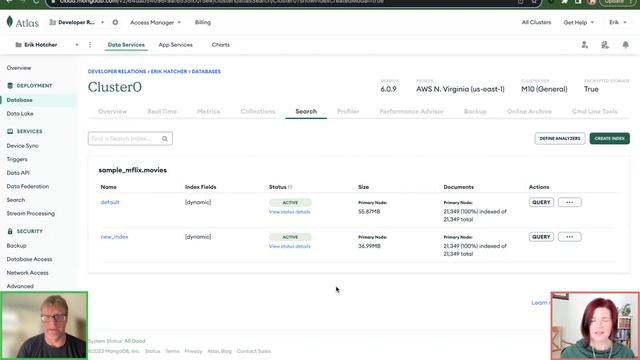Open the default index link

(x=110, y=202)
